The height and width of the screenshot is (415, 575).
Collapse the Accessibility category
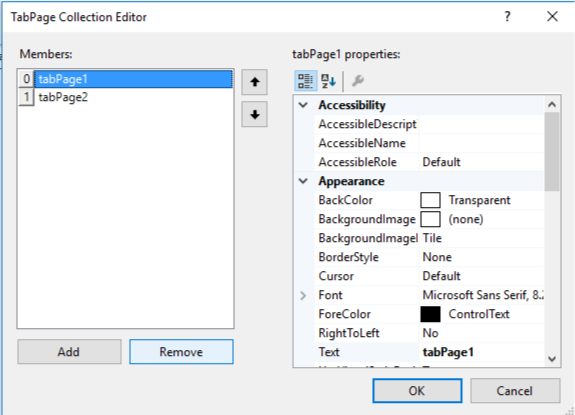tap(303, 105)
